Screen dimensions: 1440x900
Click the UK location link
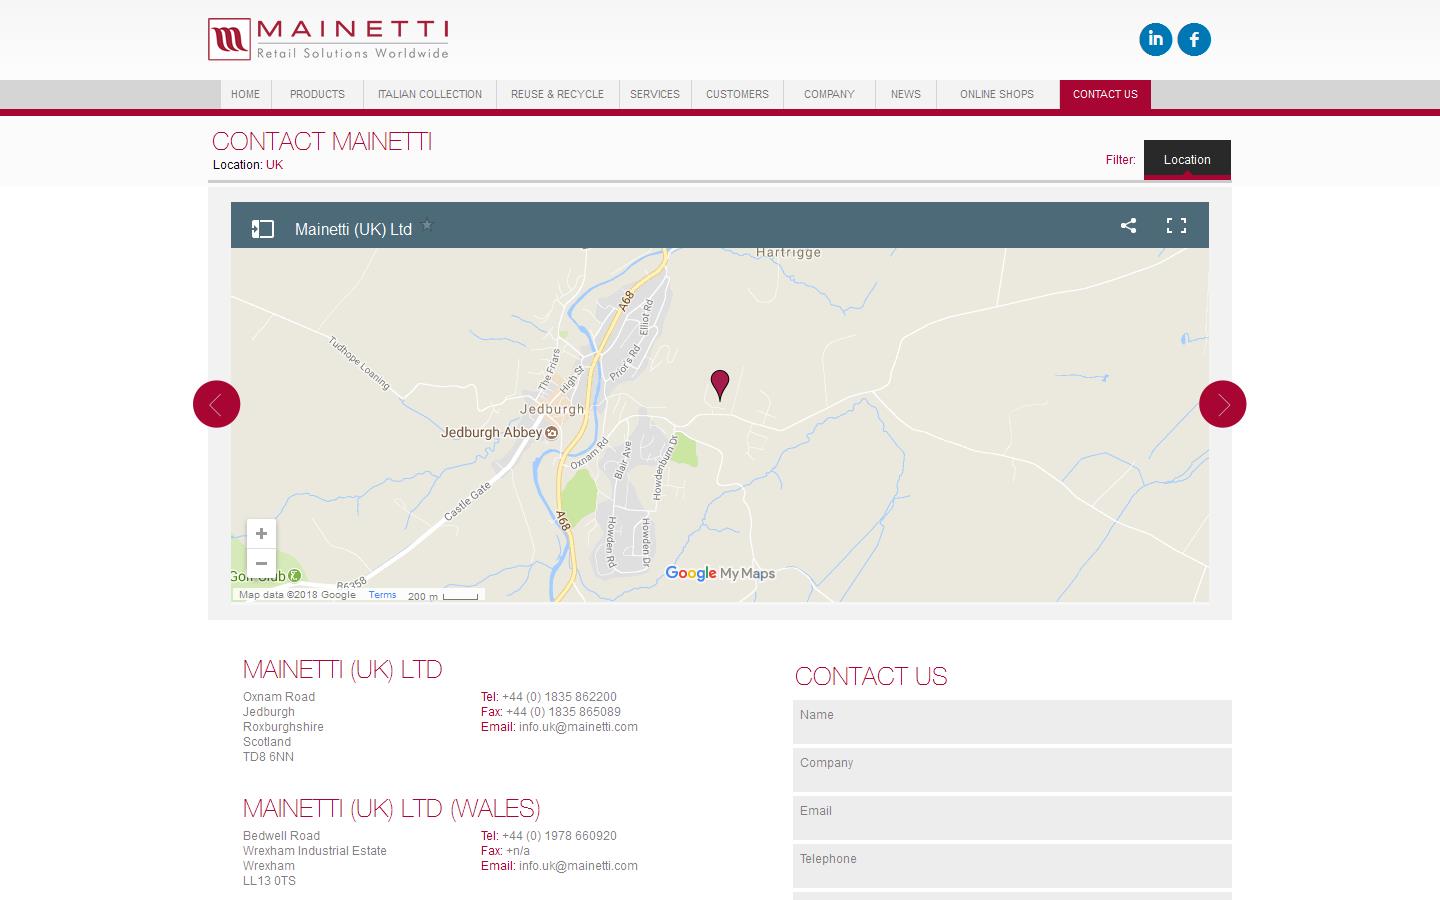tap(274, 165)
